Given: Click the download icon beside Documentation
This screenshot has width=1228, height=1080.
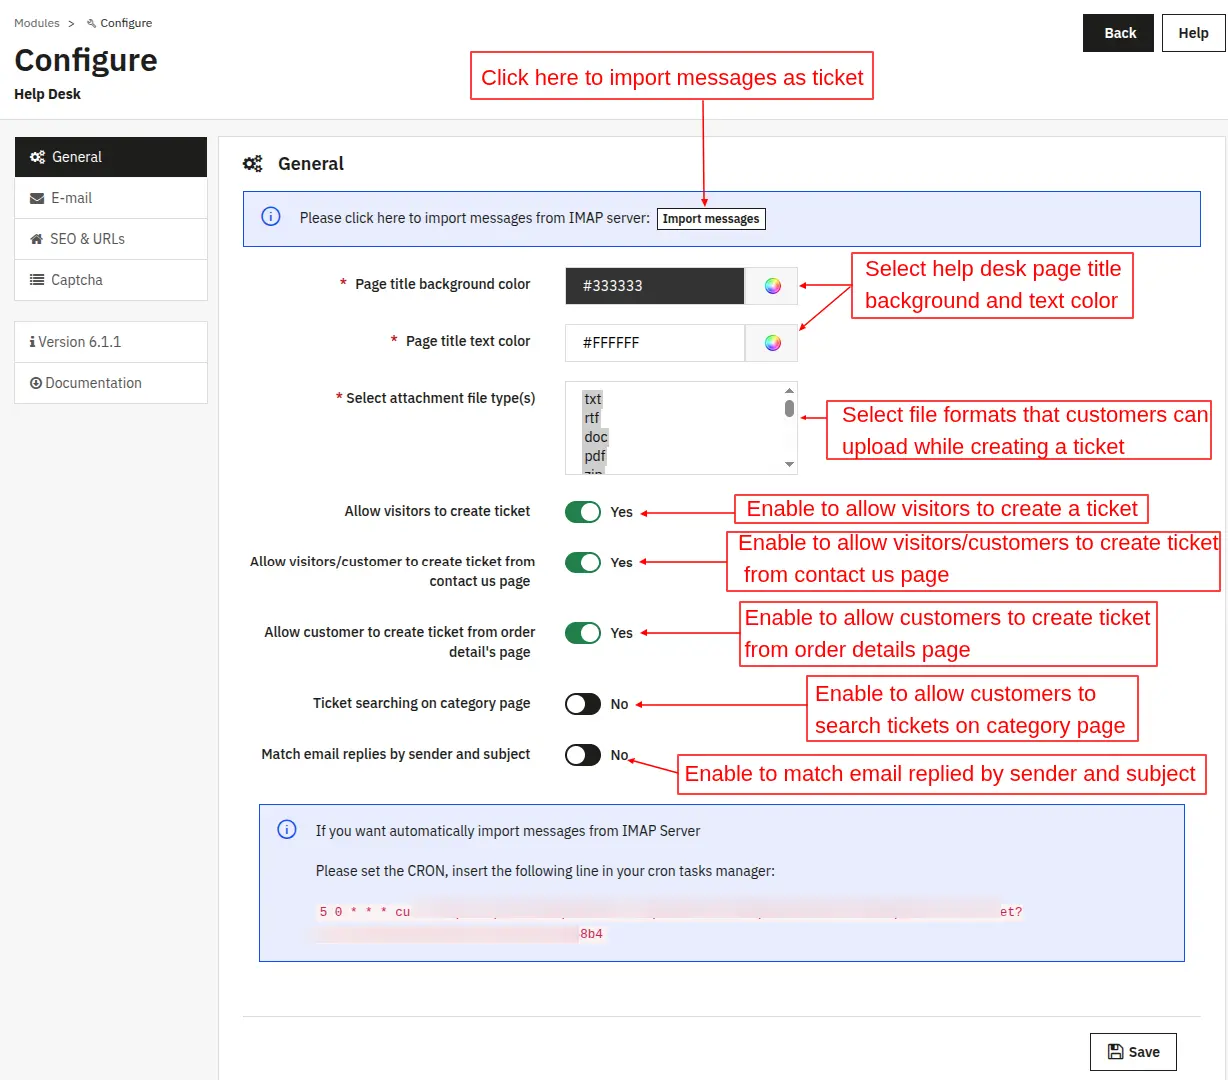Looking at the screenshot, I should click(x=36, y=383).
